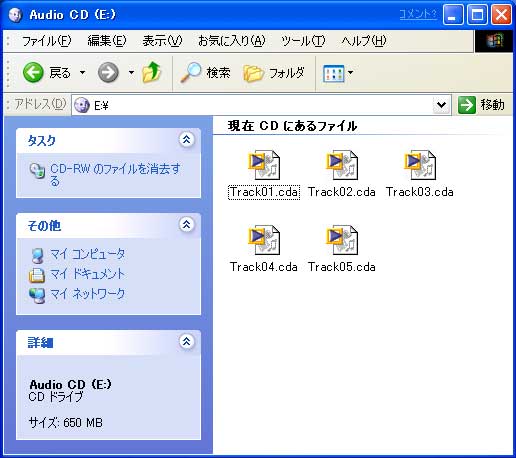Open the Tools (ツール) menu

tap(303, 41)
